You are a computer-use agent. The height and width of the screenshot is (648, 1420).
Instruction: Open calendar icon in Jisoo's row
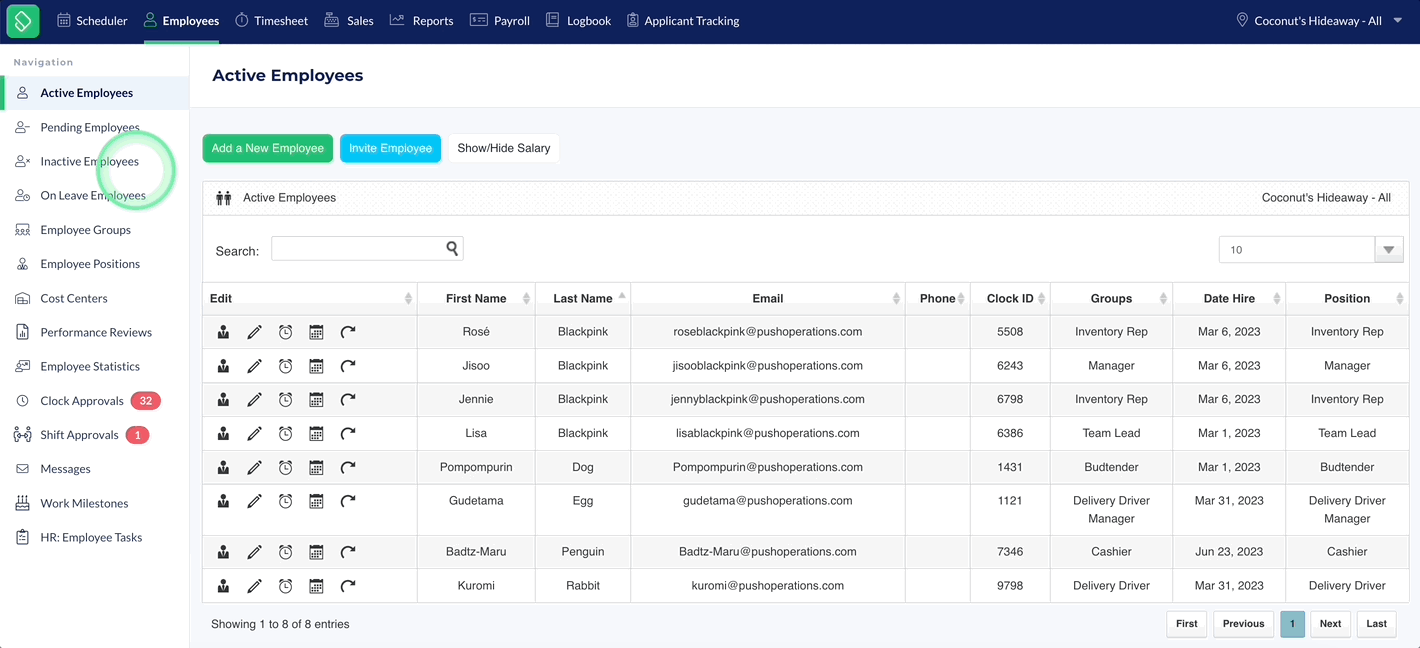[316, 366]
